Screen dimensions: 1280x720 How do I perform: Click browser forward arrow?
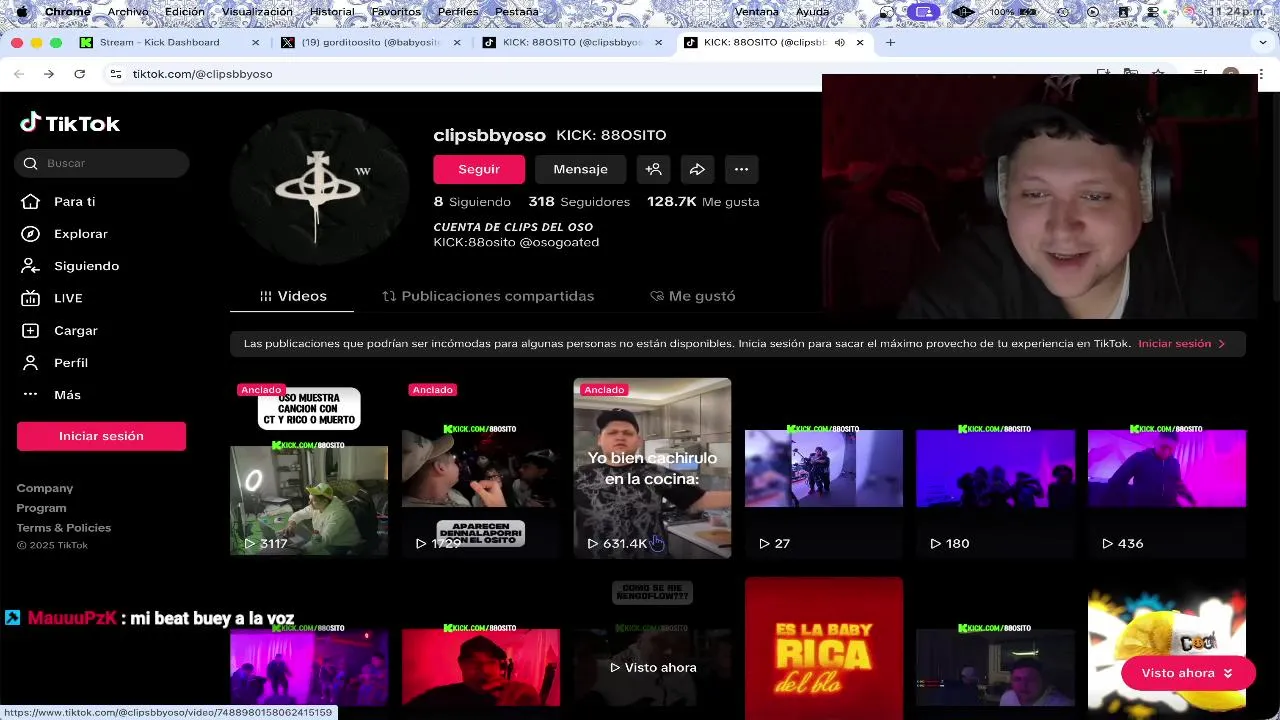pyautogui.click(x=48, y=74)
